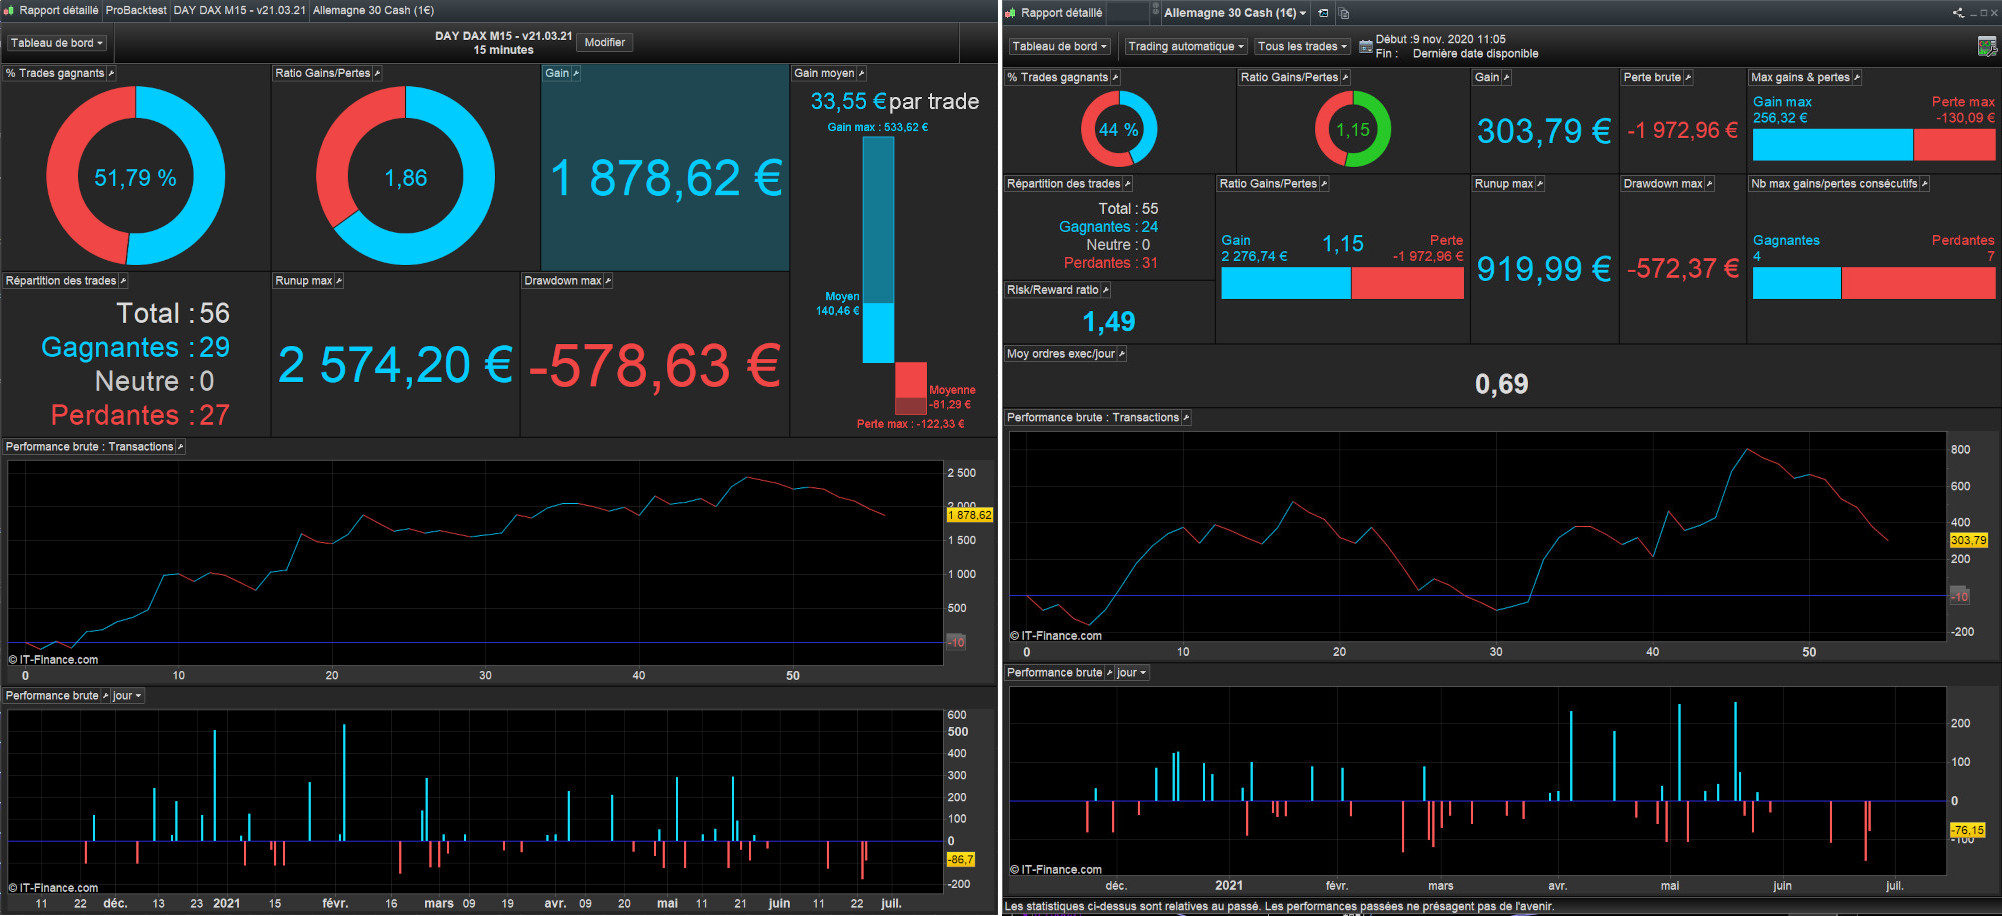Expand the Tous les trades dropdown
The height and width of the screenshot is (916, 2002).
1302,46
